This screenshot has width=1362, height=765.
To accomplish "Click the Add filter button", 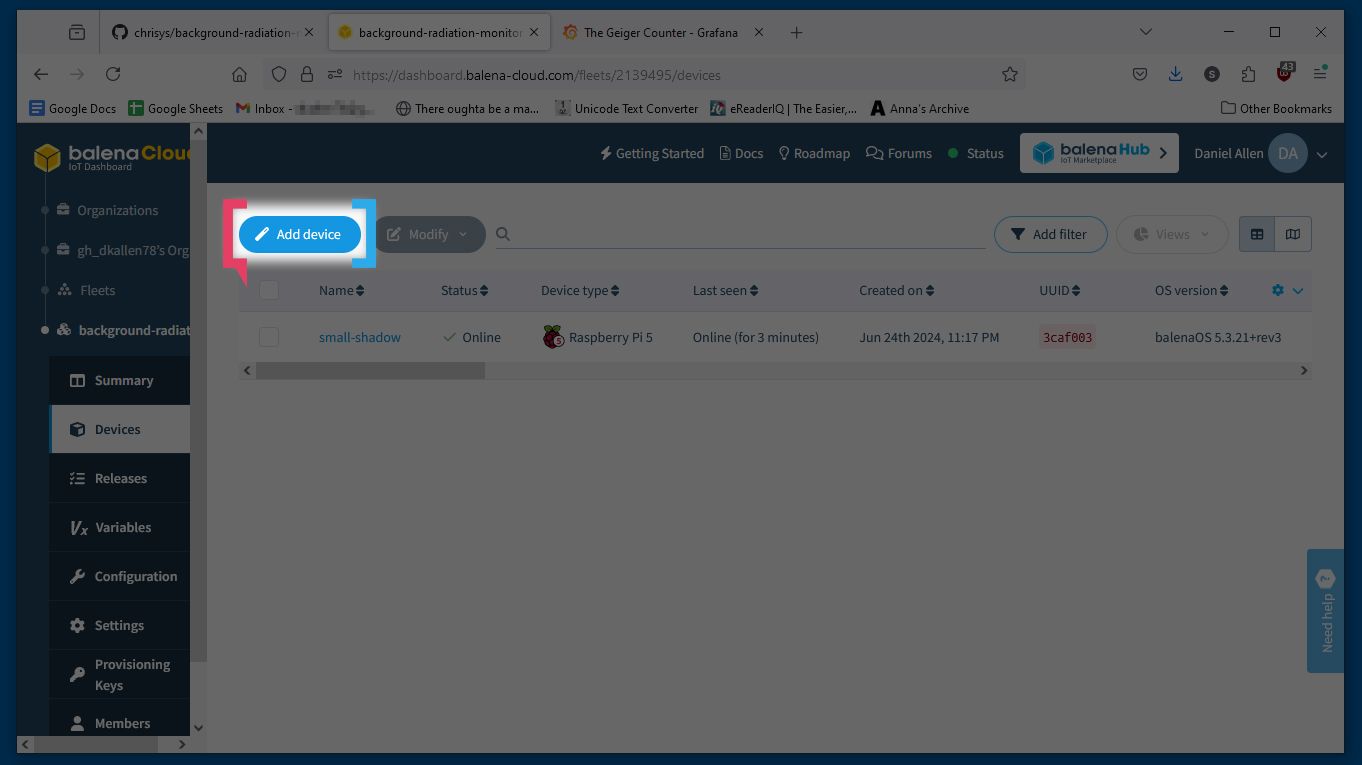I will pyautogui.click(x=1050, y=234).
